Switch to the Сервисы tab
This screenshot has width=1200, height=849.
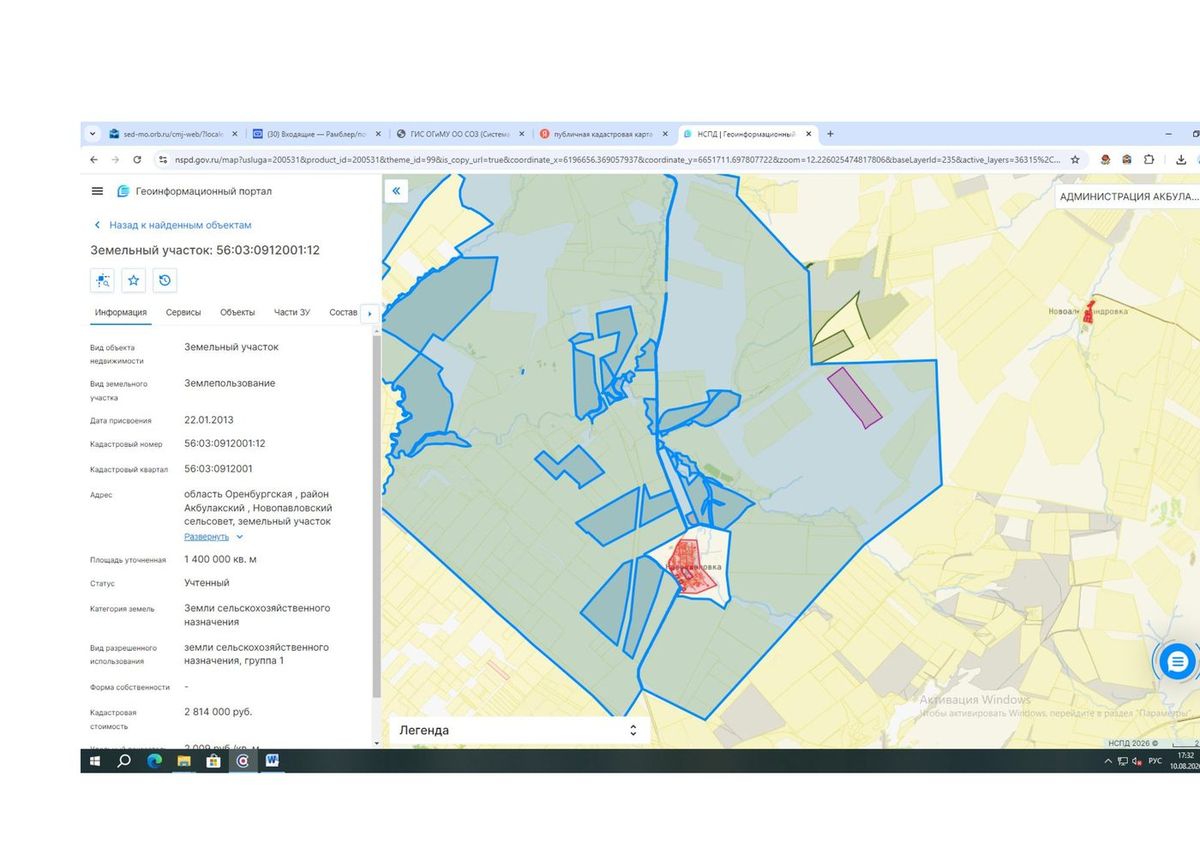(183, 312)
